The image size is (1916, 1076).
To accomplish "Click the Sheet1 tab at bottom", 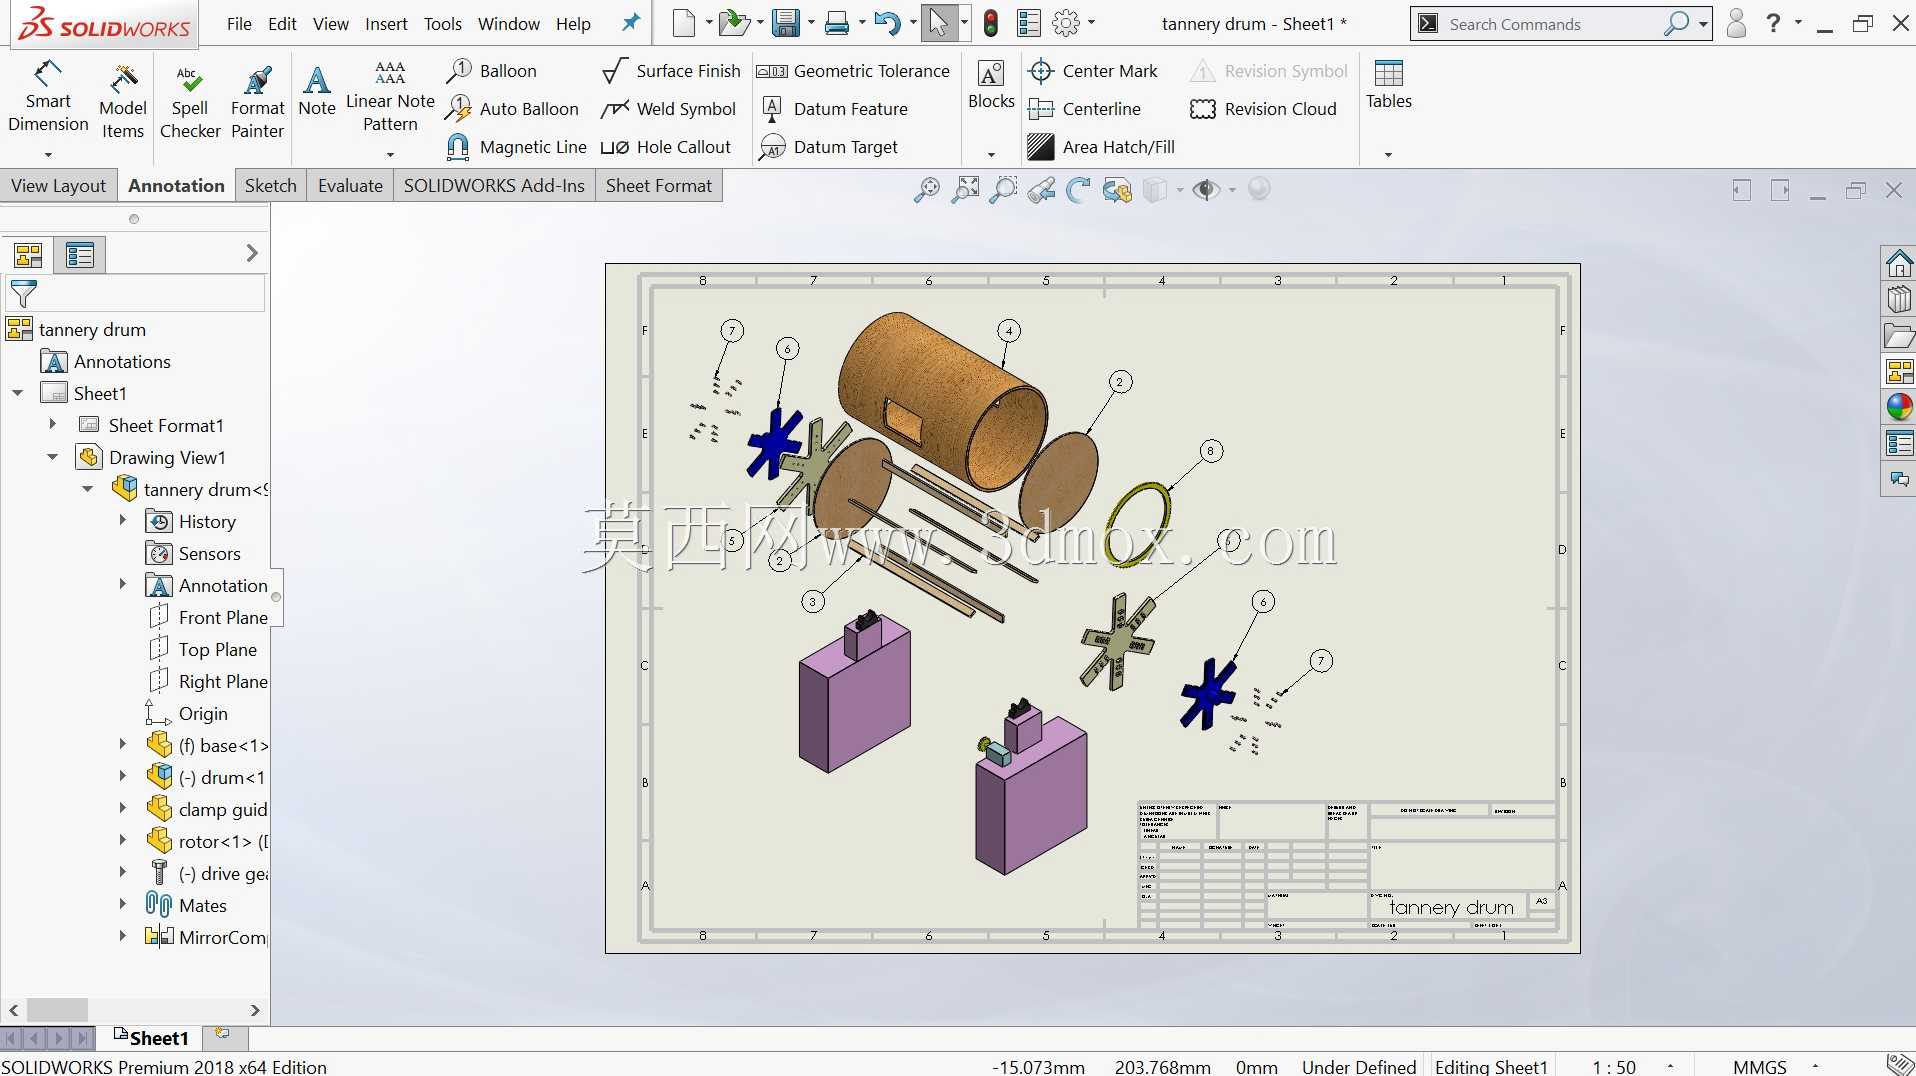I will coord(151,1037).
